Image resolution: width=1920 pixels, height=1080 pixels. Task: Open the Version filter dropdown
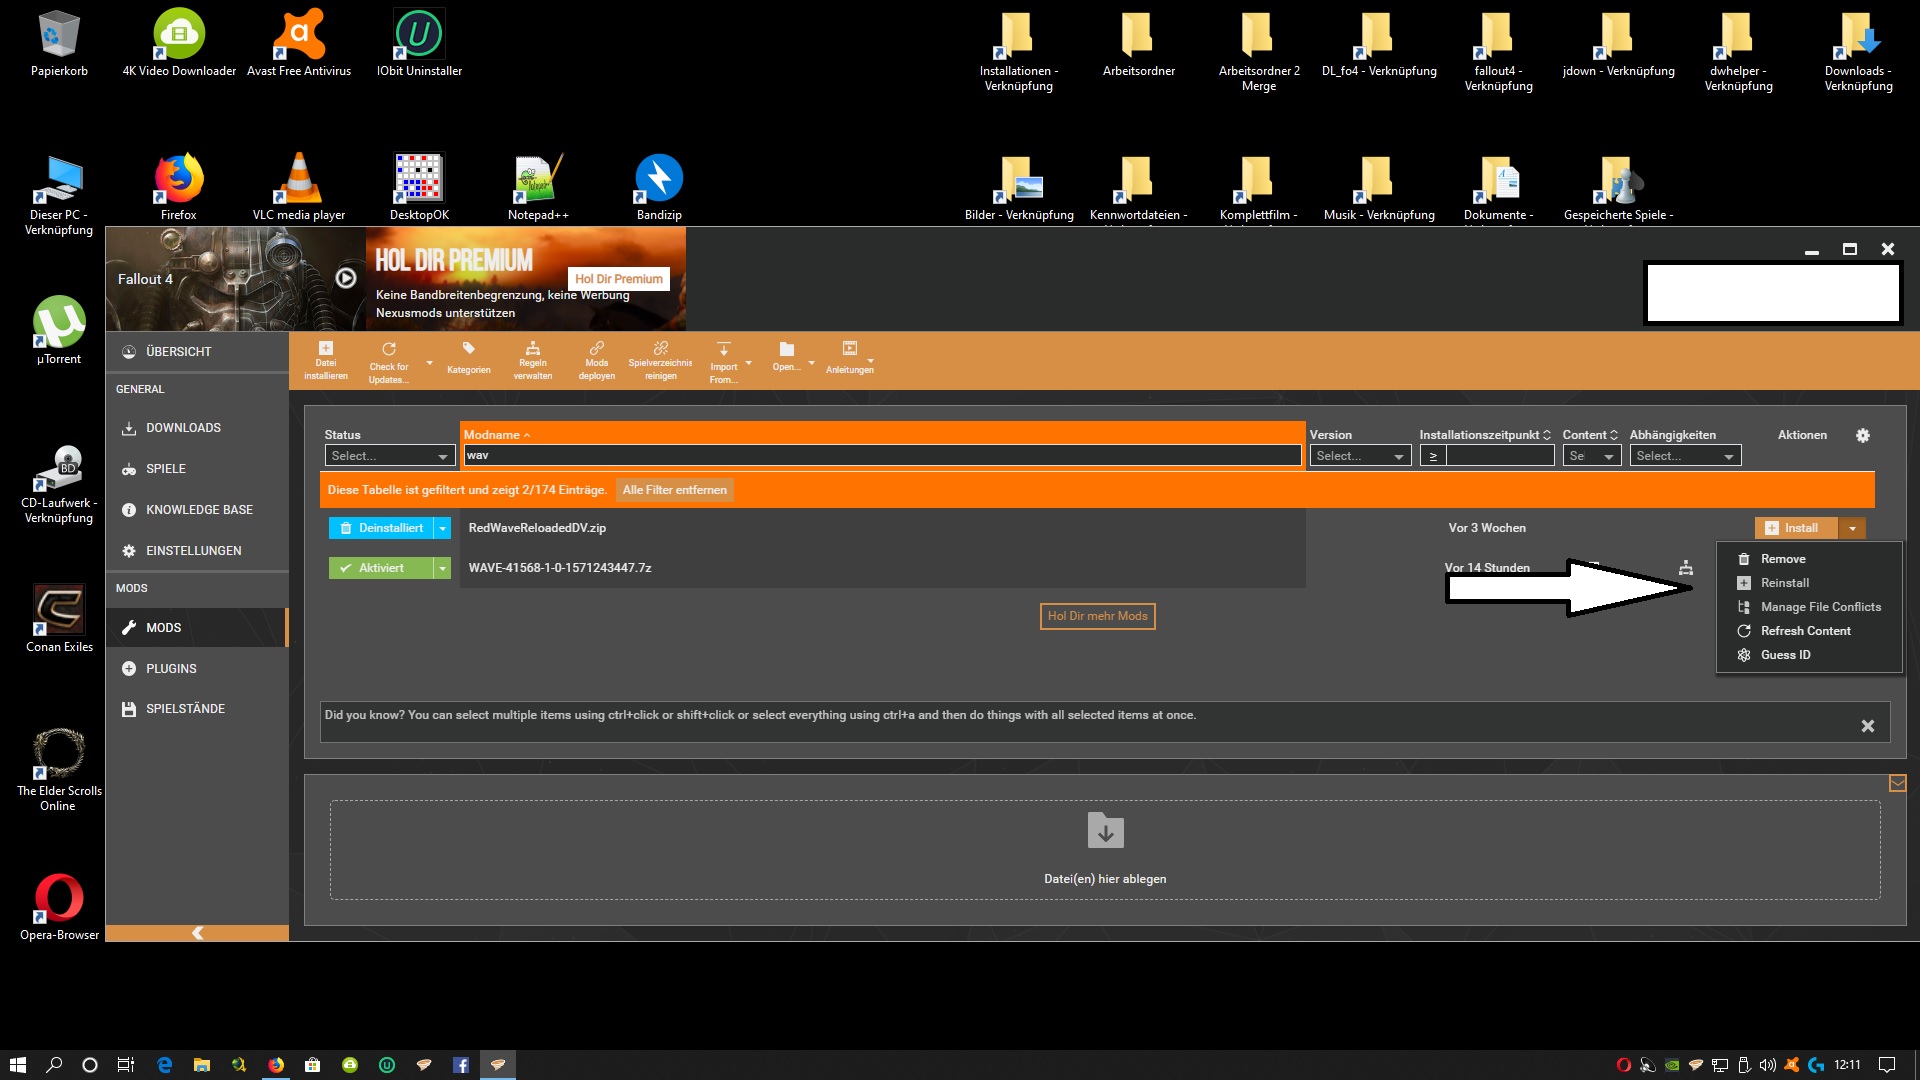point(1359,456)
